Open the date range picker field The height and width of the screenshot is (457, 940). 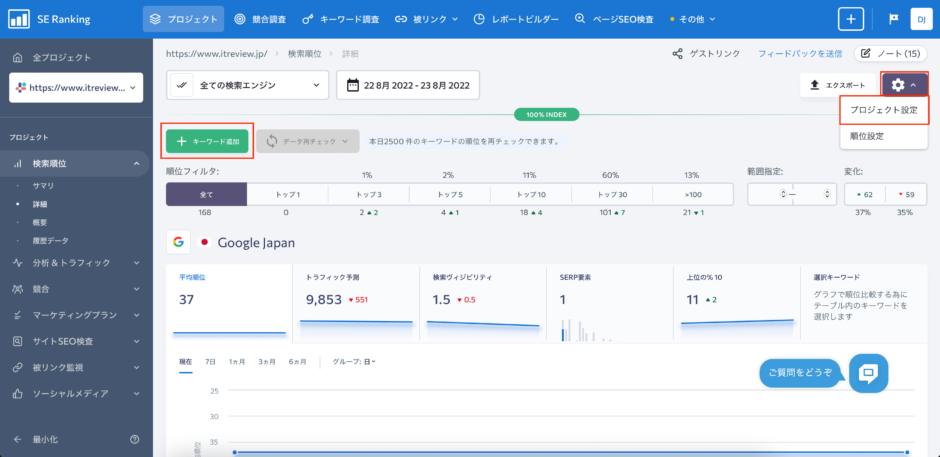(x=408, y=85)
